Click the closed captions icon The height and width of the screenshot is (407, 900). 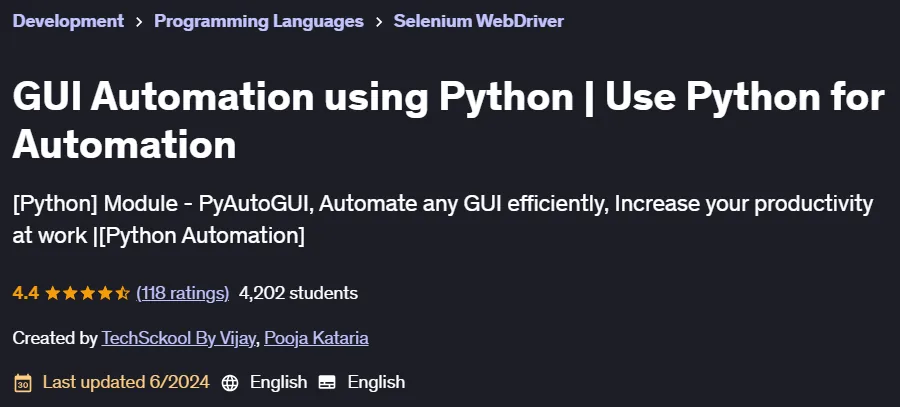[327, 382]
